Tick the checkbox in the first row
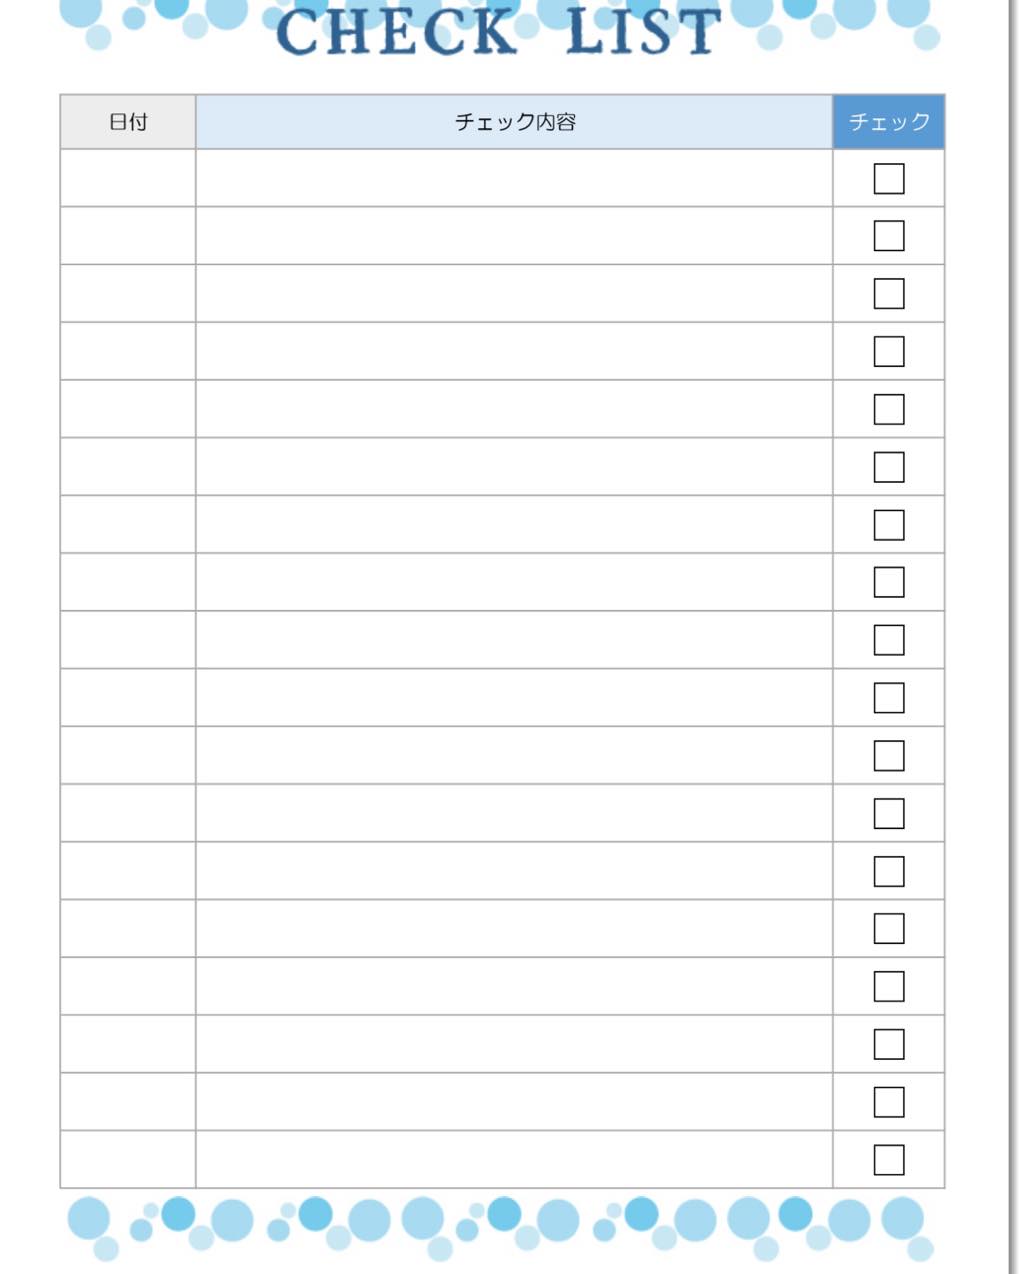This screenshot has width=1019, height=1274. pyautogui.click(x=888, y=179)
